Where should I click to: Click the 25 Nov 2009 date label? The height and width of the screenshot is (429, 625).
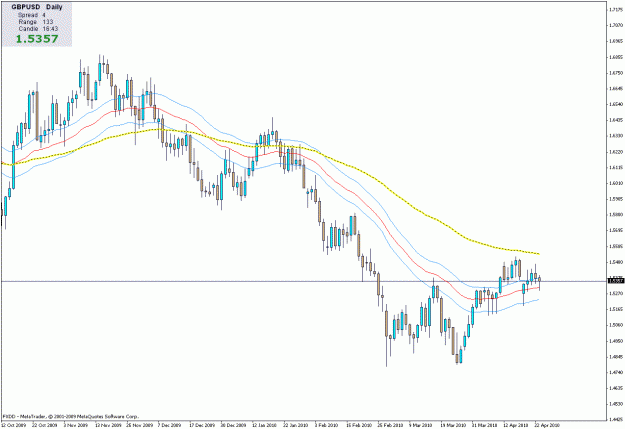pyautogui.click(x=140, y=425)
